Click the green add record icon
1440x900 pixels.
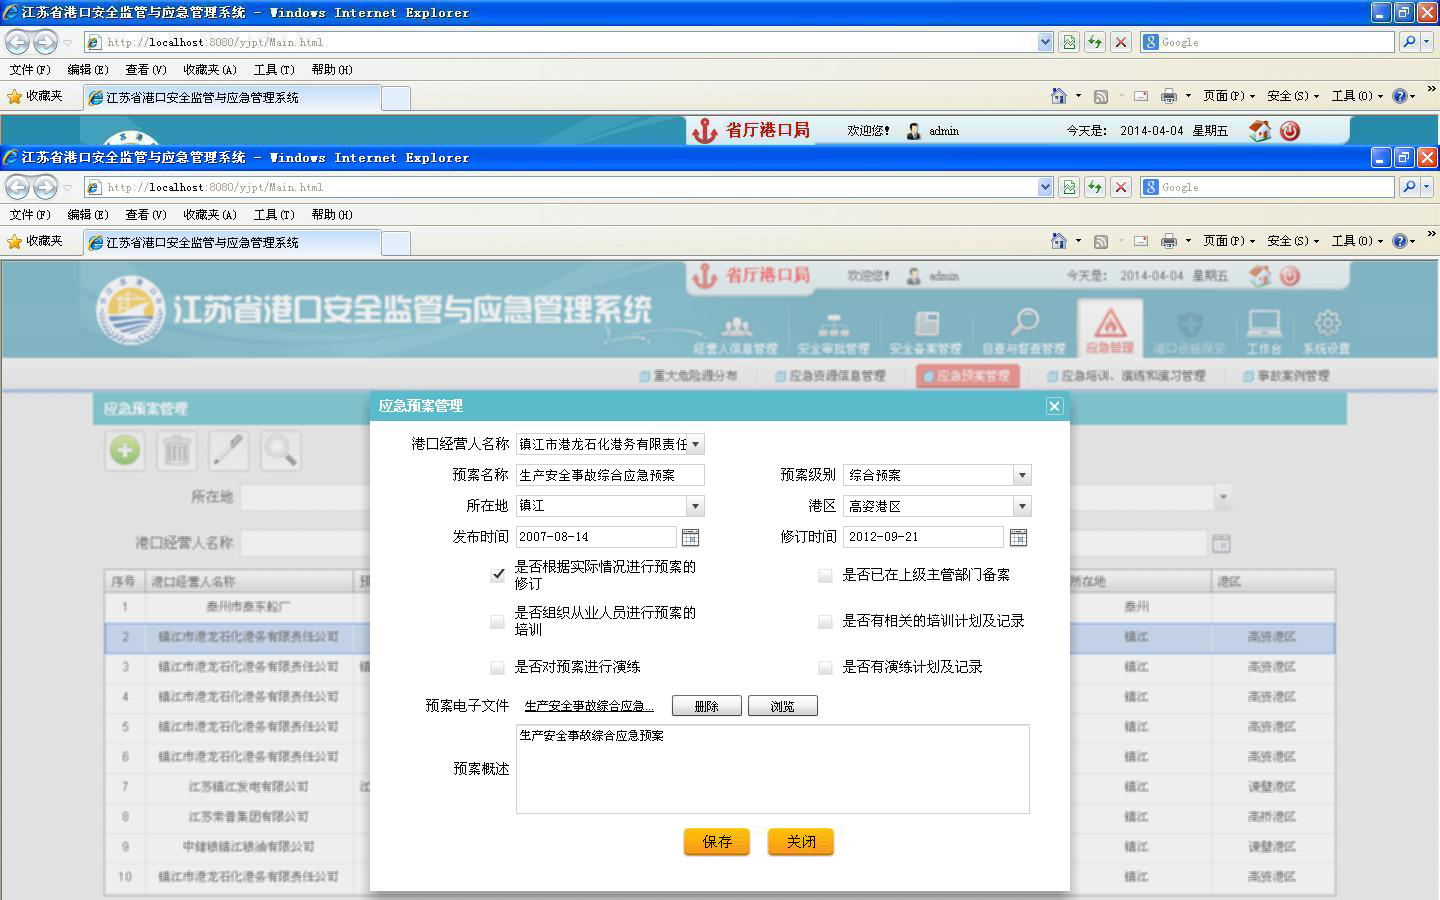point(125,451)
